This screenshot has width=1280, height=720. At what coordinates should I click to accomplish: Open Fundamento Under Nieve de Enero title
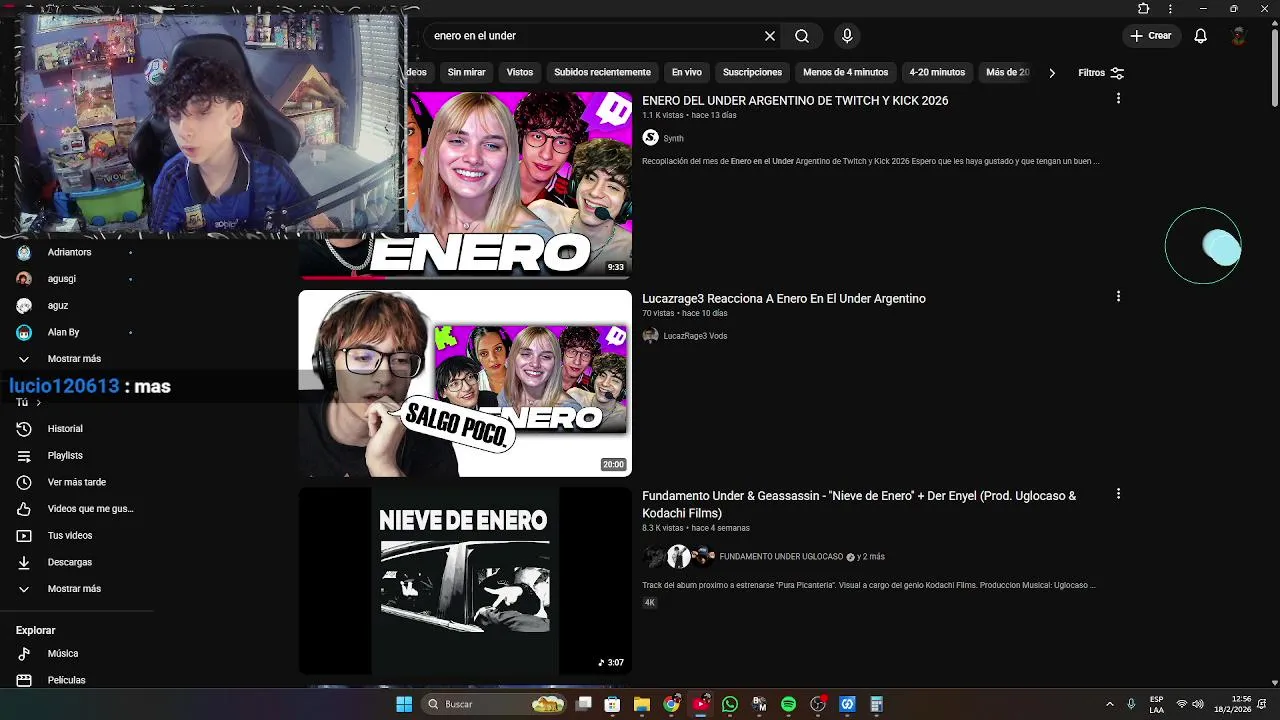click(x=859, y=505)
